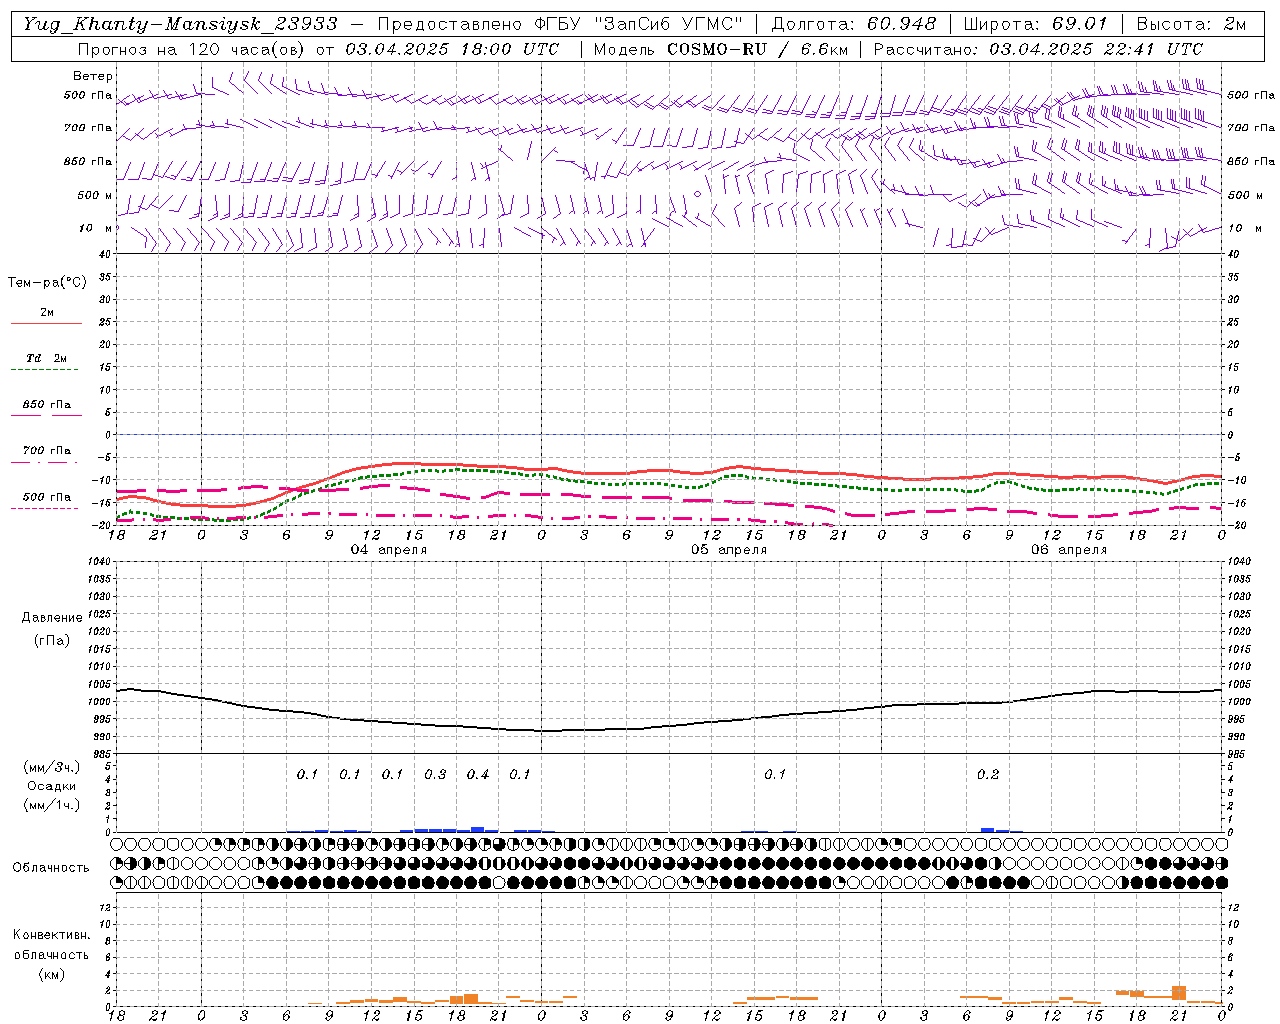
Task: Click the blue precipitation bar under the 0.2 value
Action: (988, 830)
